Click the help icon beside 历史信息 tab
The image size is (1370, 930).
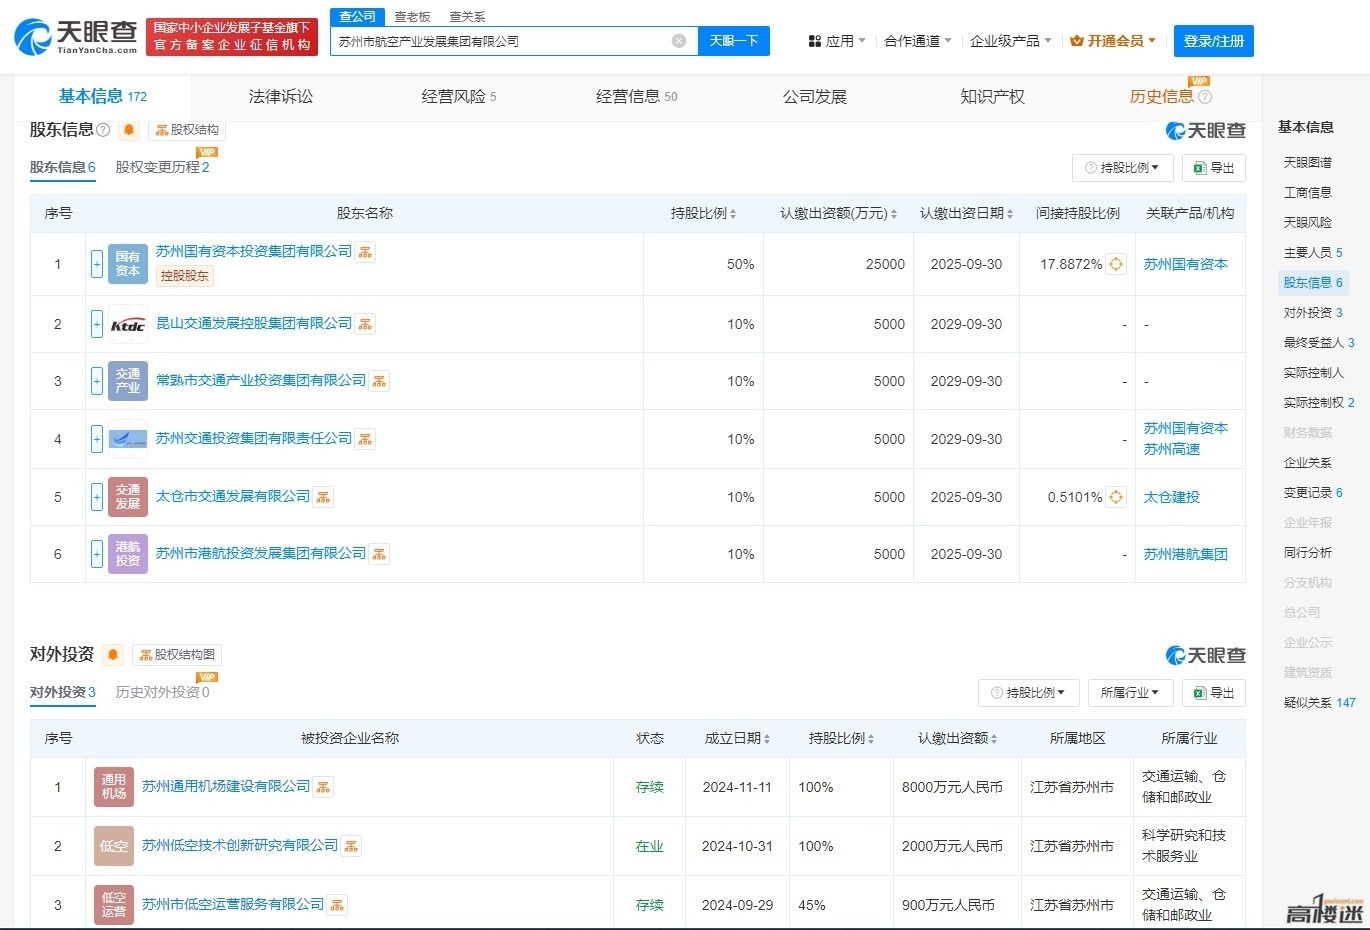pos(1205,97)
